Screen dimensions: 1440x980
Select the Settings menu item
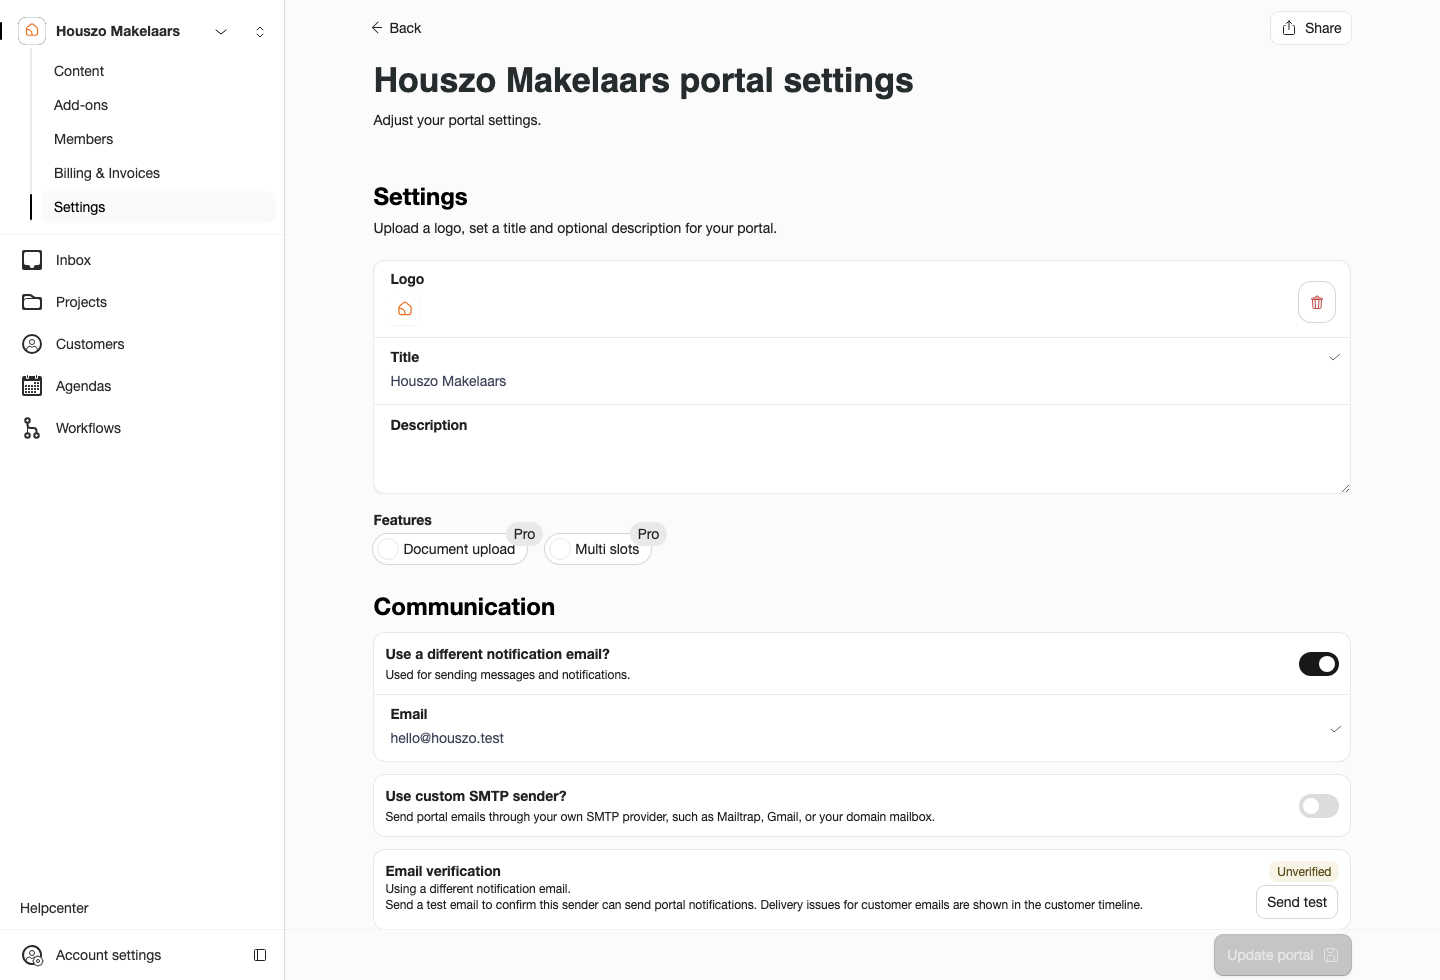(x=158, y=207)
